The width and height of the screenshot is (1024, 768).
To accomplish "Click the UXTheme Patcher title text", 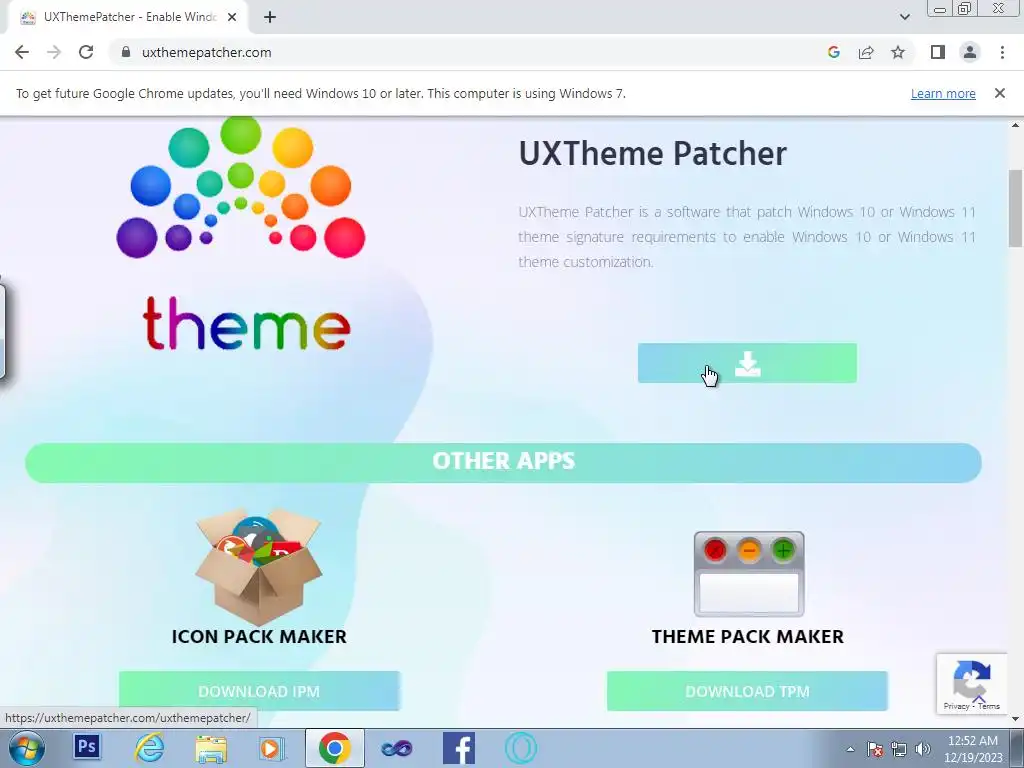I will pyautogui.click(x=652, y=153).
